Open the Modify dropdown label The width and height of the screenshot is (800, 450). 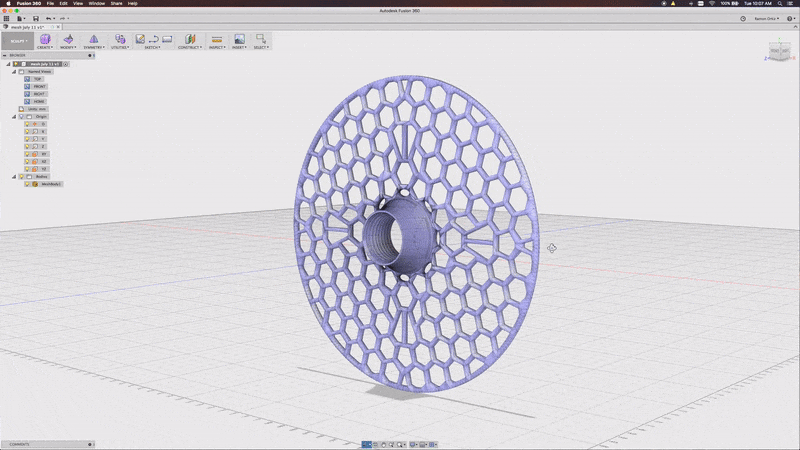68,47
